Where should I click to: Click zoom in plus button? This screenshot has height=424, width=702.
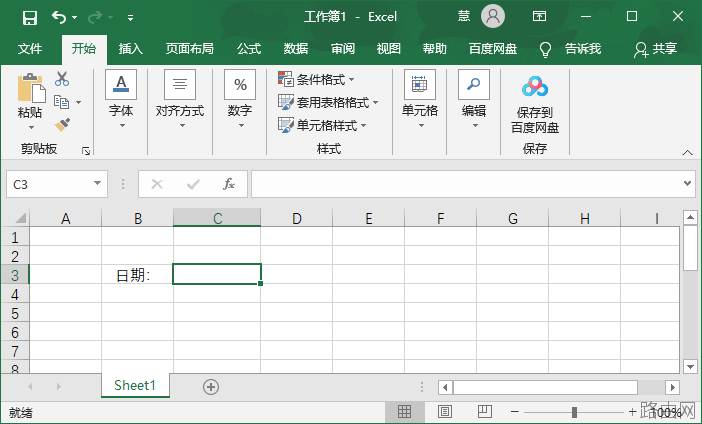point(632,412)
